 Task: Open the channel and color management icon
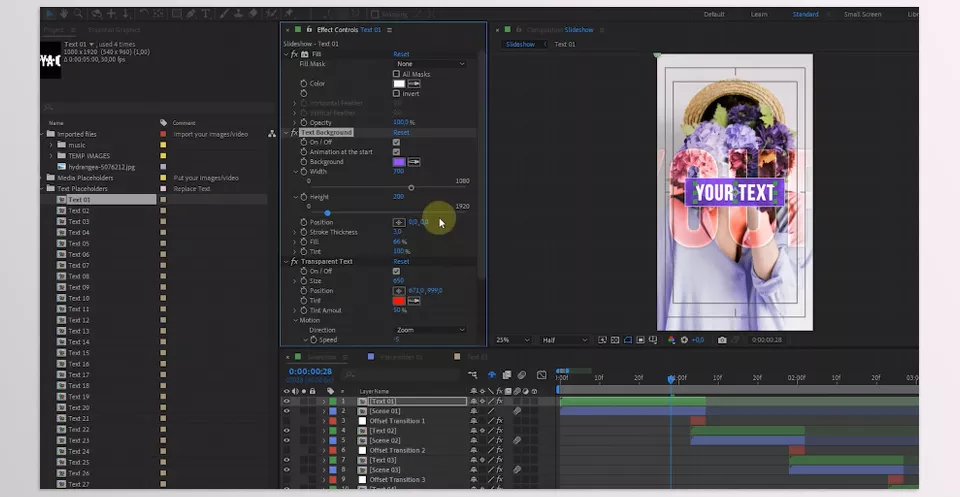point(672,340)
